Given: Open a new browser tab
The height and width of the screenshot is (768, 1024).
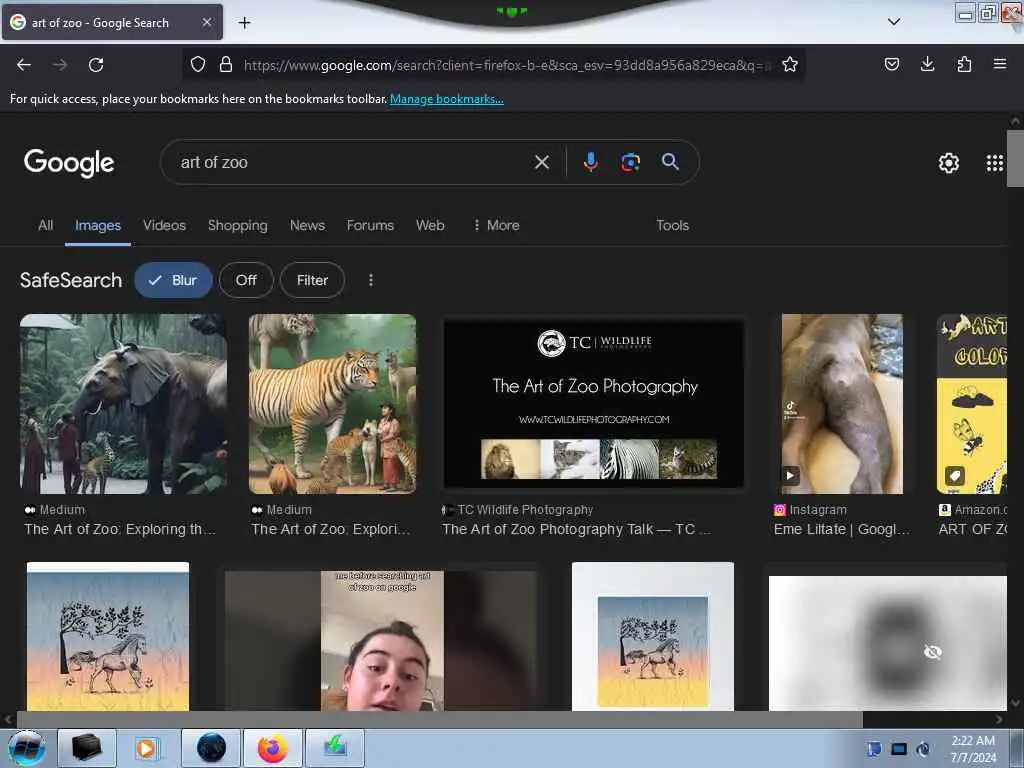Looking at the screenshot, I should [x=244, y=23].
